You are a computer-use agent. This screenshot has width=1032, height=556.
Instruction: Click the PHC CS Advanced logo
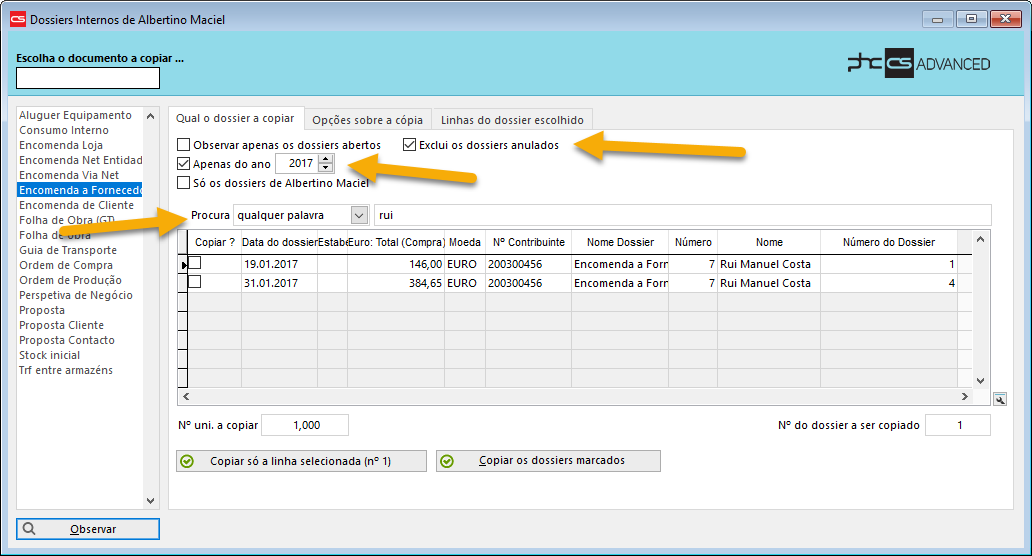[918, 64]
